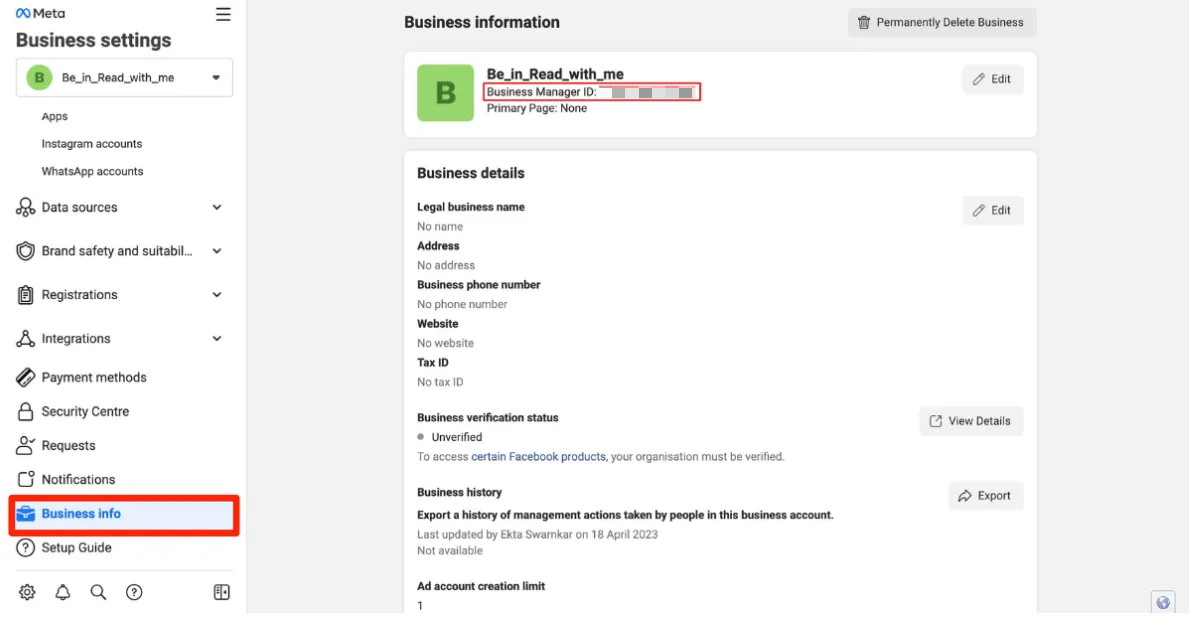Click the help question mark icon
Image resolution: width=1189 pixels, height=618 pixels.
[134, 592]
